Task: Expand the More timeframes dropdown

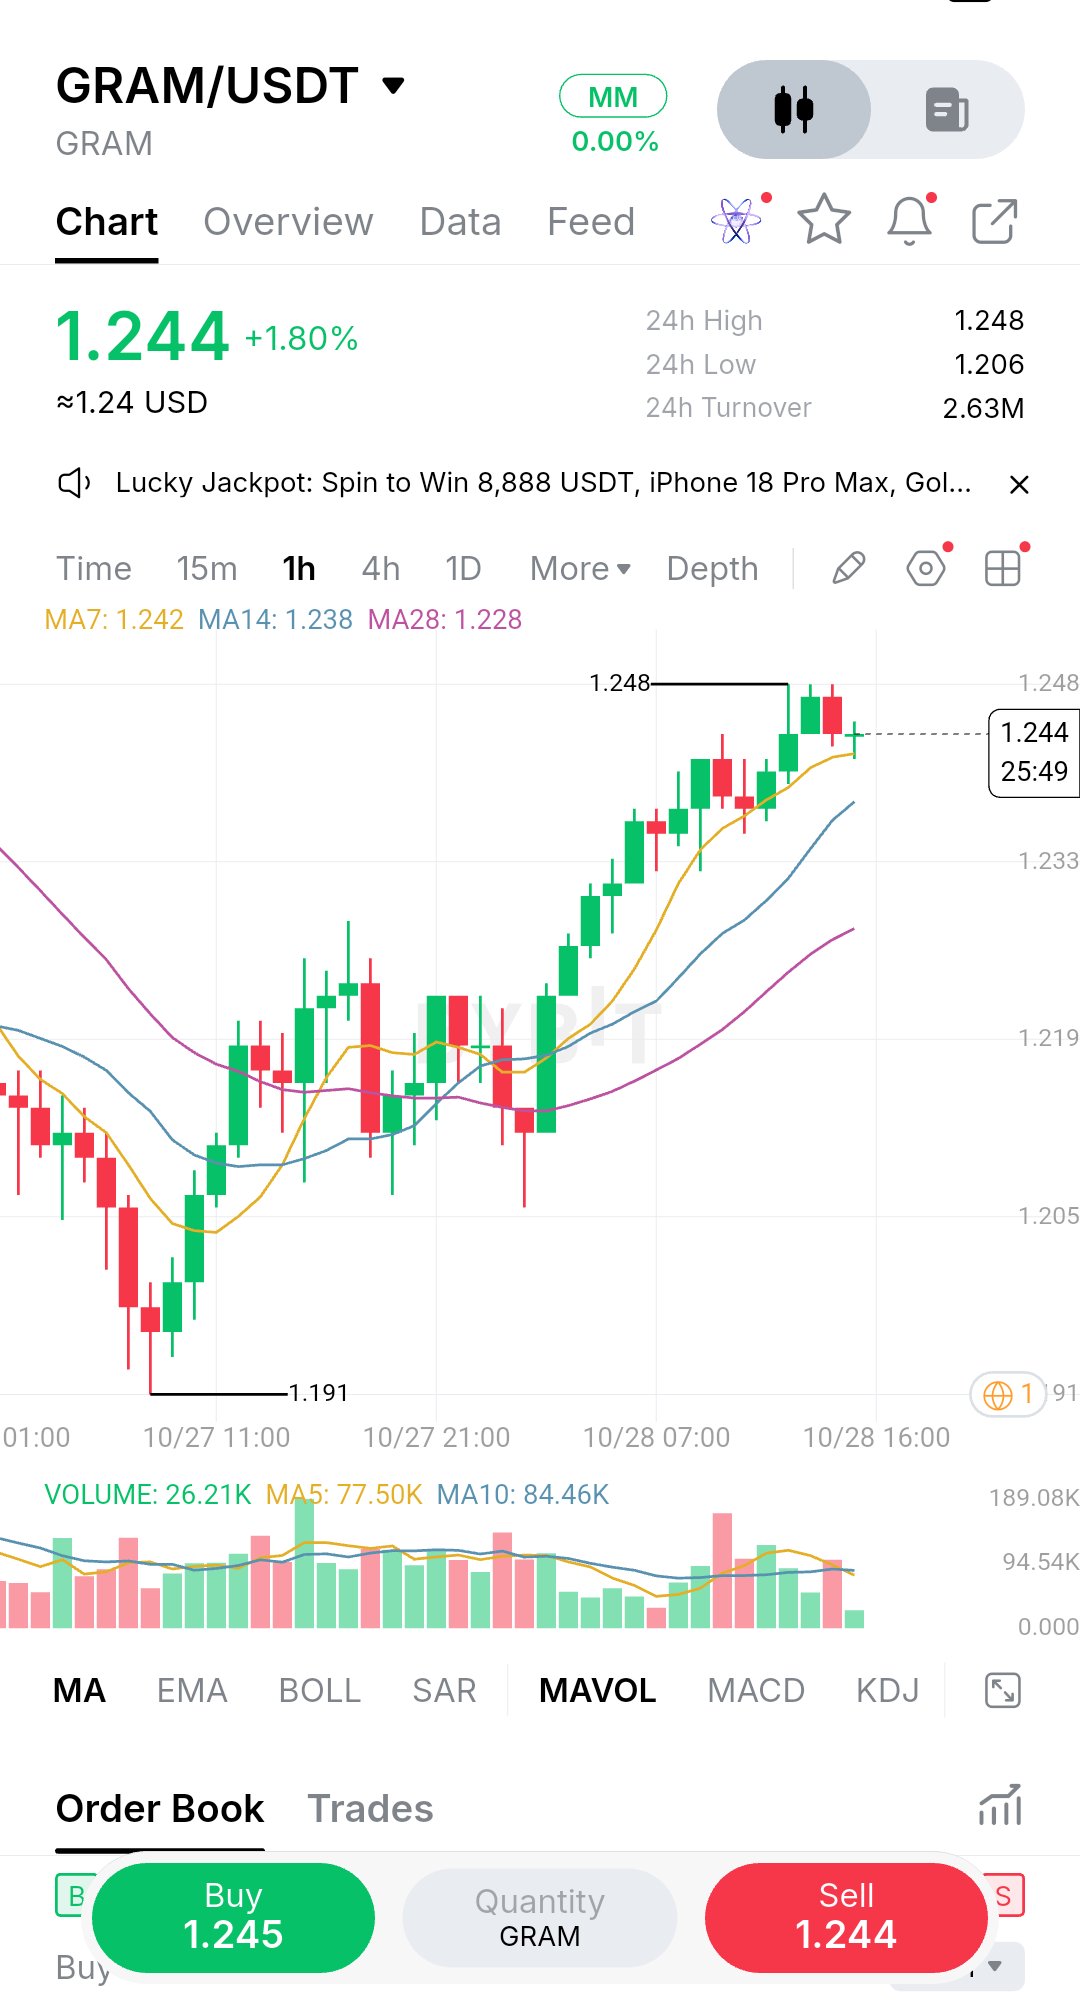Action: coord(580,569)
